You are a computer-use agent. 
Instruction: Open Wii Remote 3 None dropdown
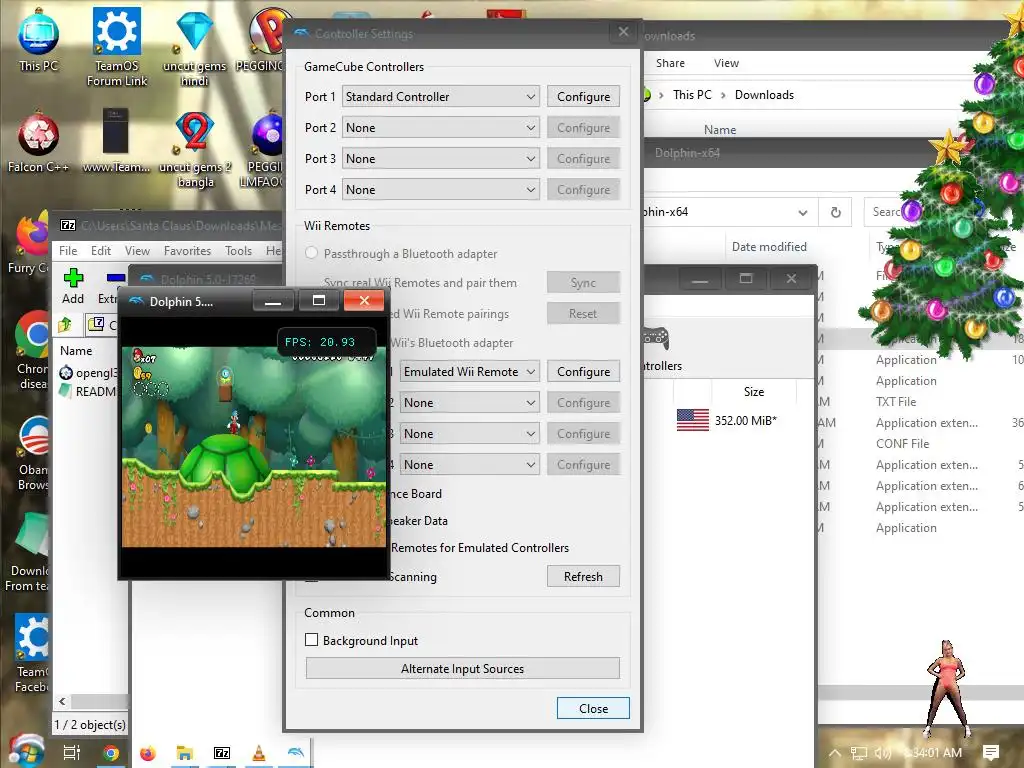point(470,434)
